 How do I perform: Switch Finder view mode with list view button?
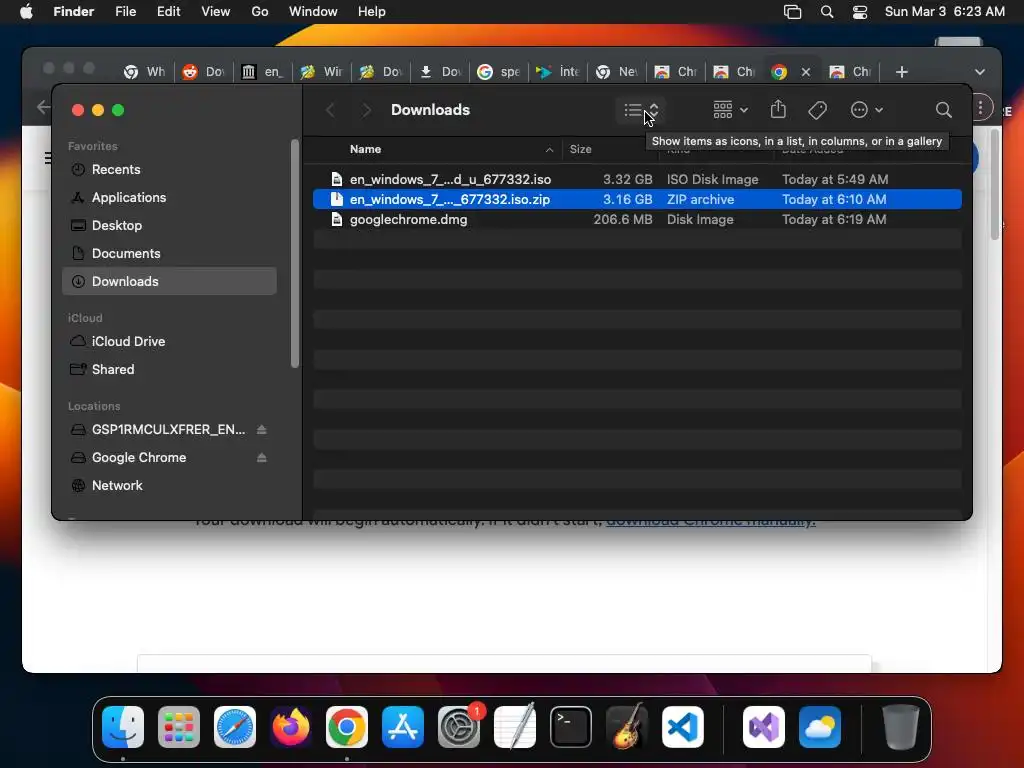(x=640, y=110)
